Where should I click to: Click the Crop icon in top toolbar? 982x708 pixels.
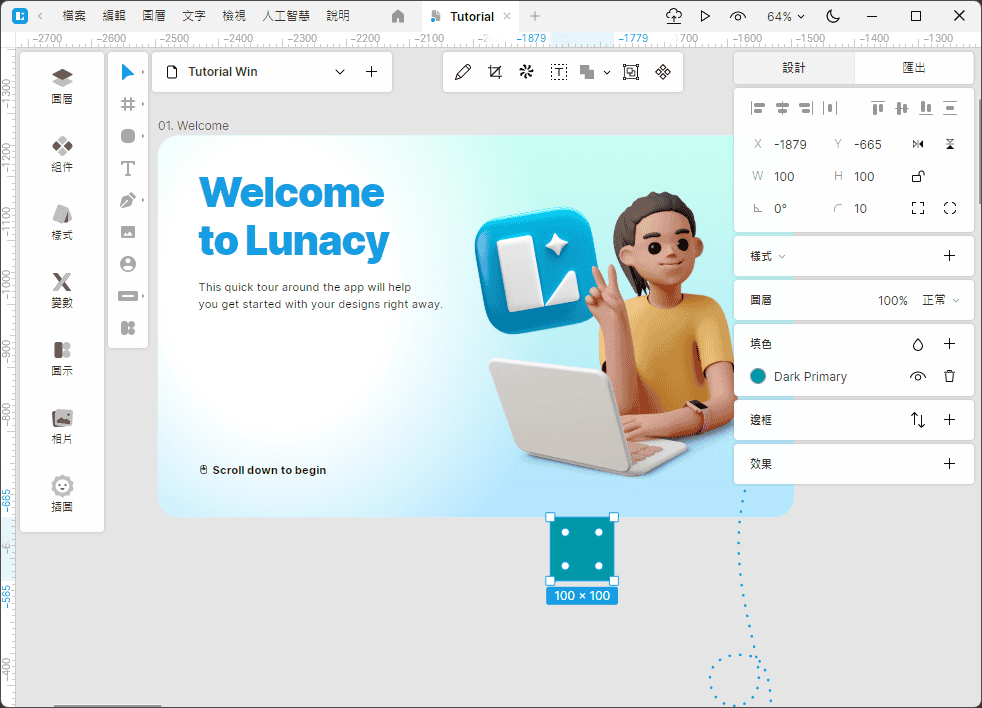pos(494,72)
